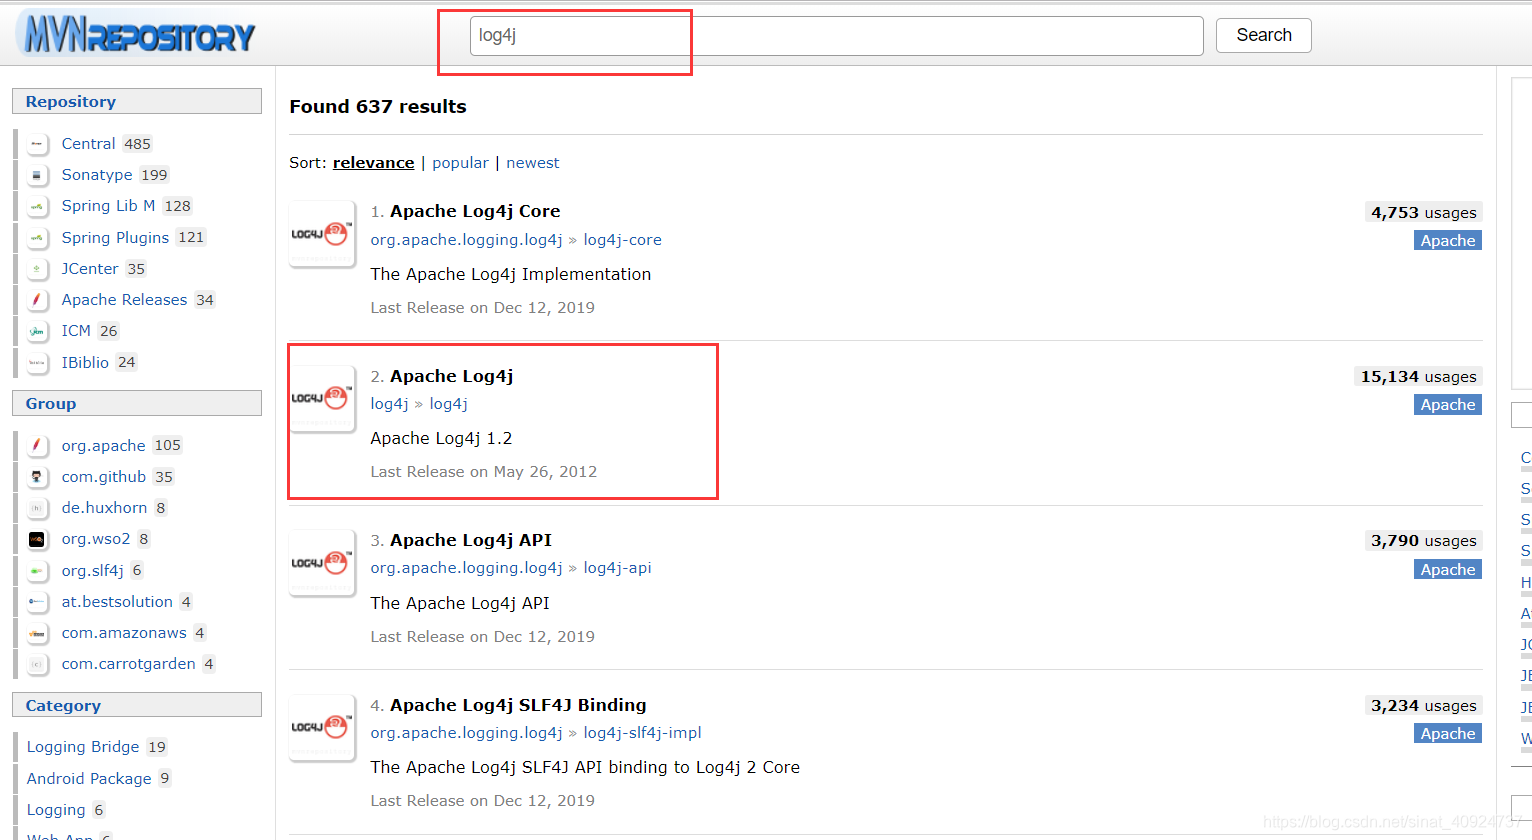Select Android Package category
The height and width of the screenshot is (840, 1532).
[89, 778]
